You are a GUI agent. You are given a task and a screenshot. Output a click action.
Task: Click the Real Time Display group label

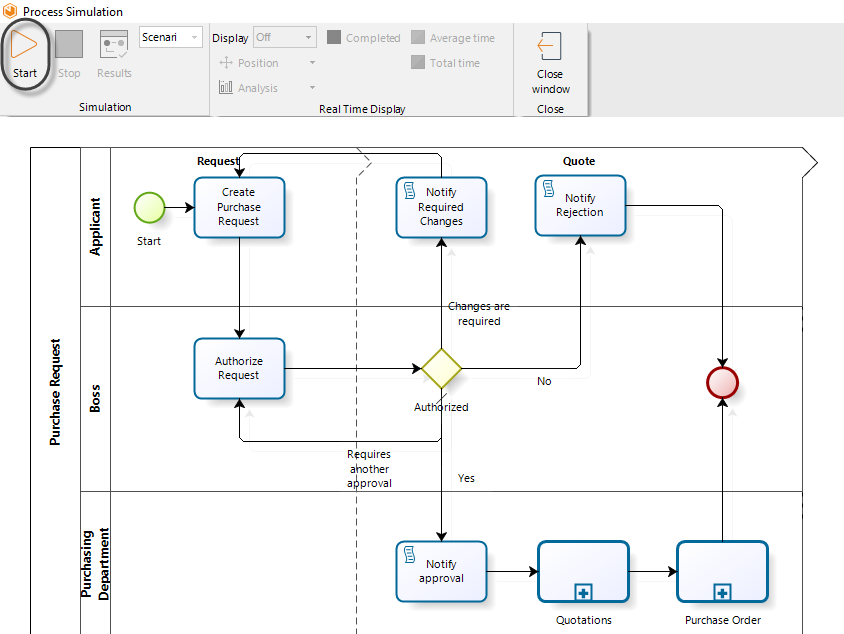[362, 109]
